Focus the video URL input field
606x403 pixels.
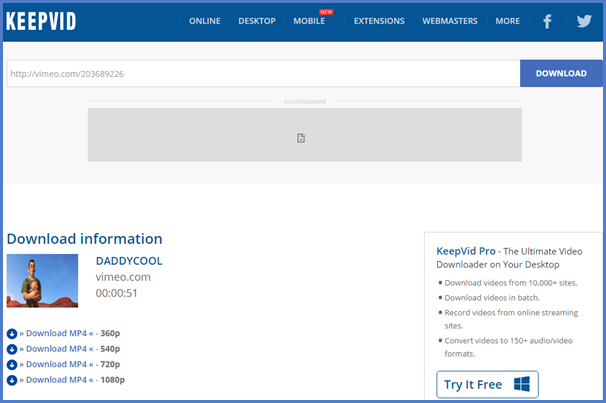pyautogui.click(x=263, y=73)
